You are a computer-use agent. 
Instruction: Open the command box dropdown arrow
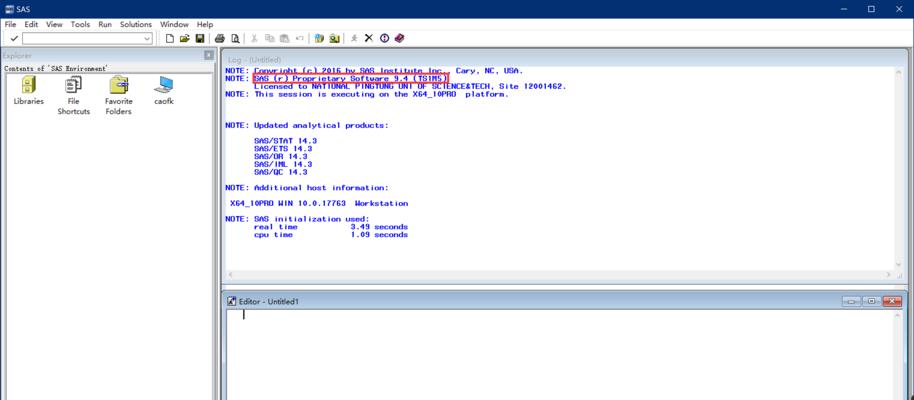[x=147, y=38]
